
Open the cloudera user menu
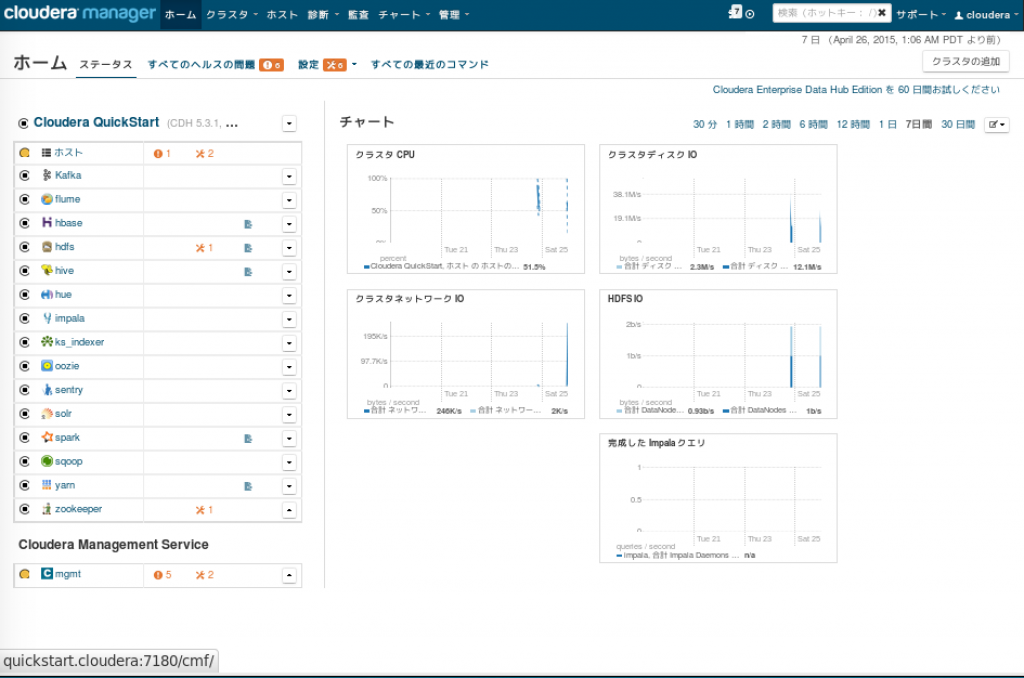985,14
